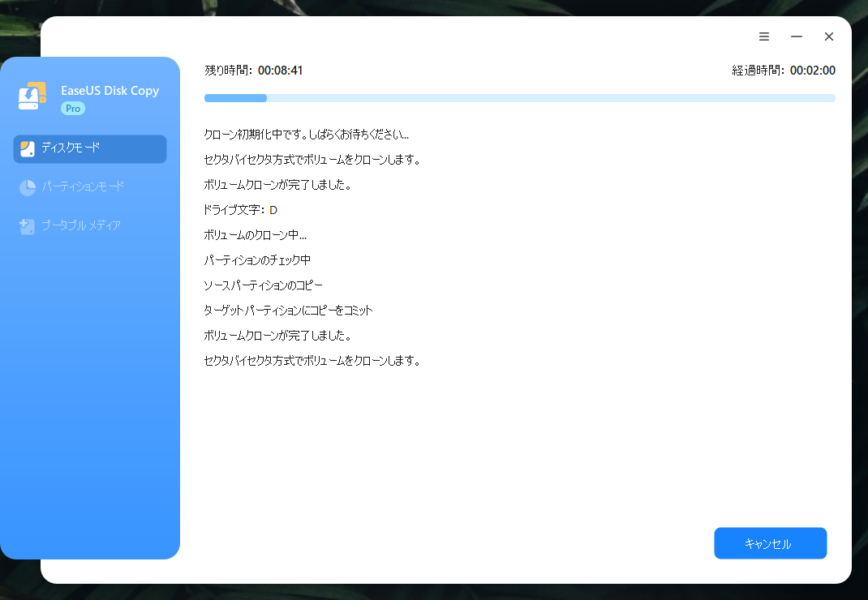Minimize the EaseUS Disk Copy window
The width and height of the screenshot is (868, 600).
(796, 36)
